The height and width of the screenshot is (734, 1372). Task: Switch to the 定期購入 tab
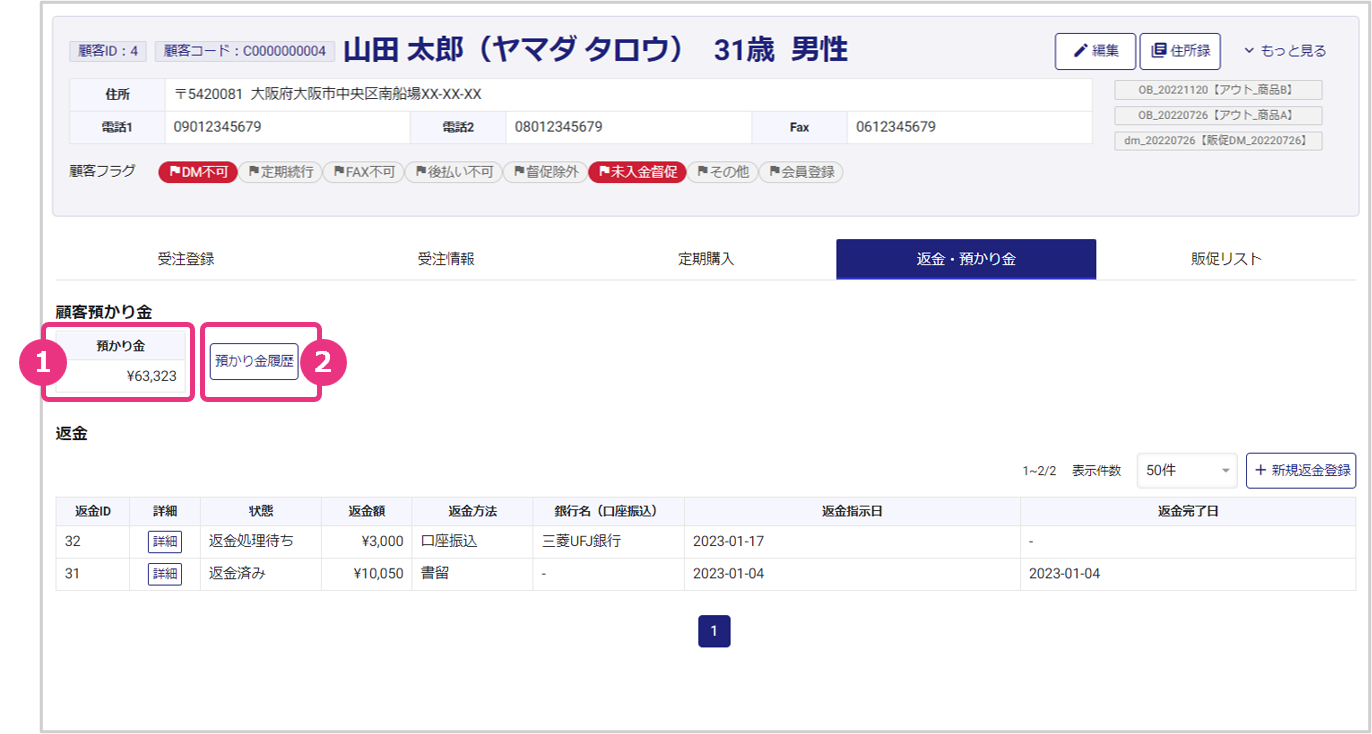point(706,259)
